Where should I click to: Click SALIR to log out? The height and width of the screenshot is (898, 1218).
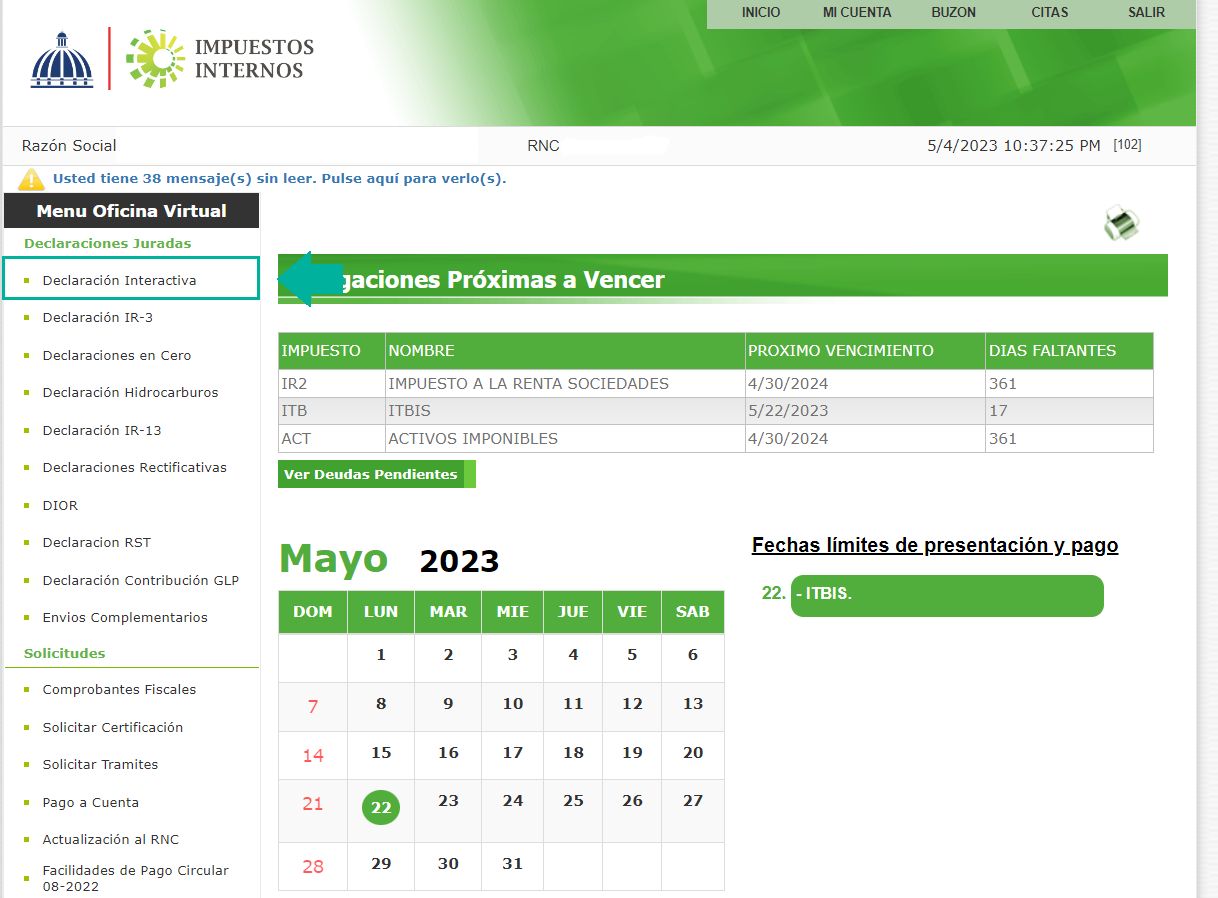click(x=1146, y=13)
